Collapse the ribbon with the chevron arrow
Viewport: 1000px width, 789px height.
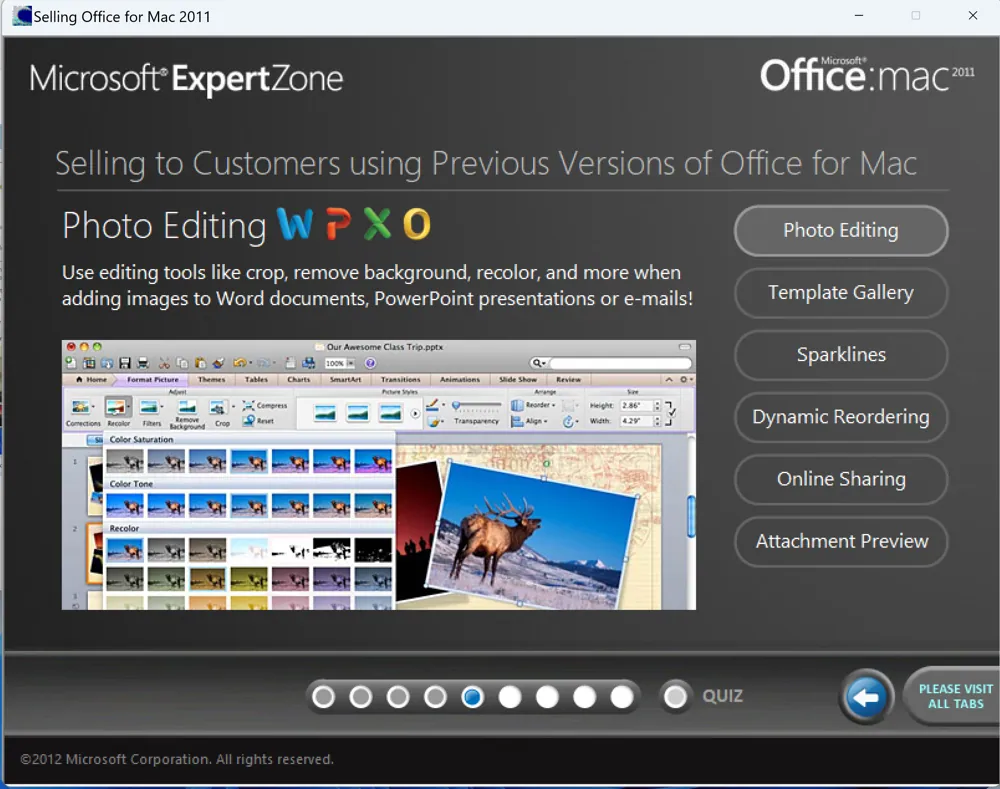tap(669, 380)
